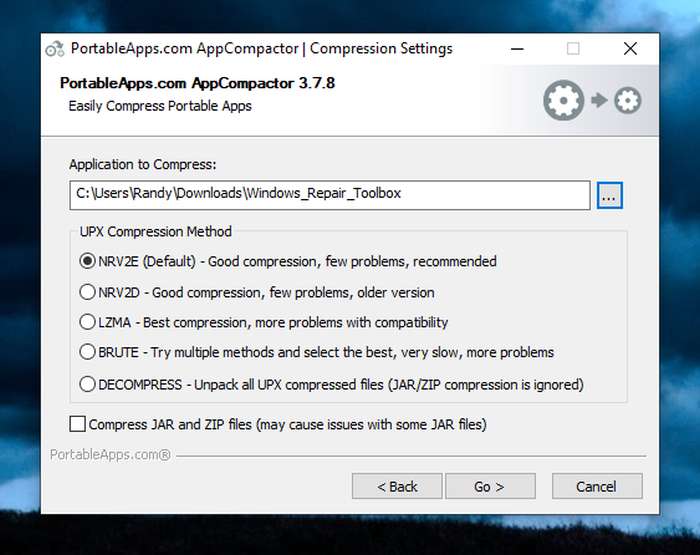Start compression with the Go > button

(x=490, y=486)
